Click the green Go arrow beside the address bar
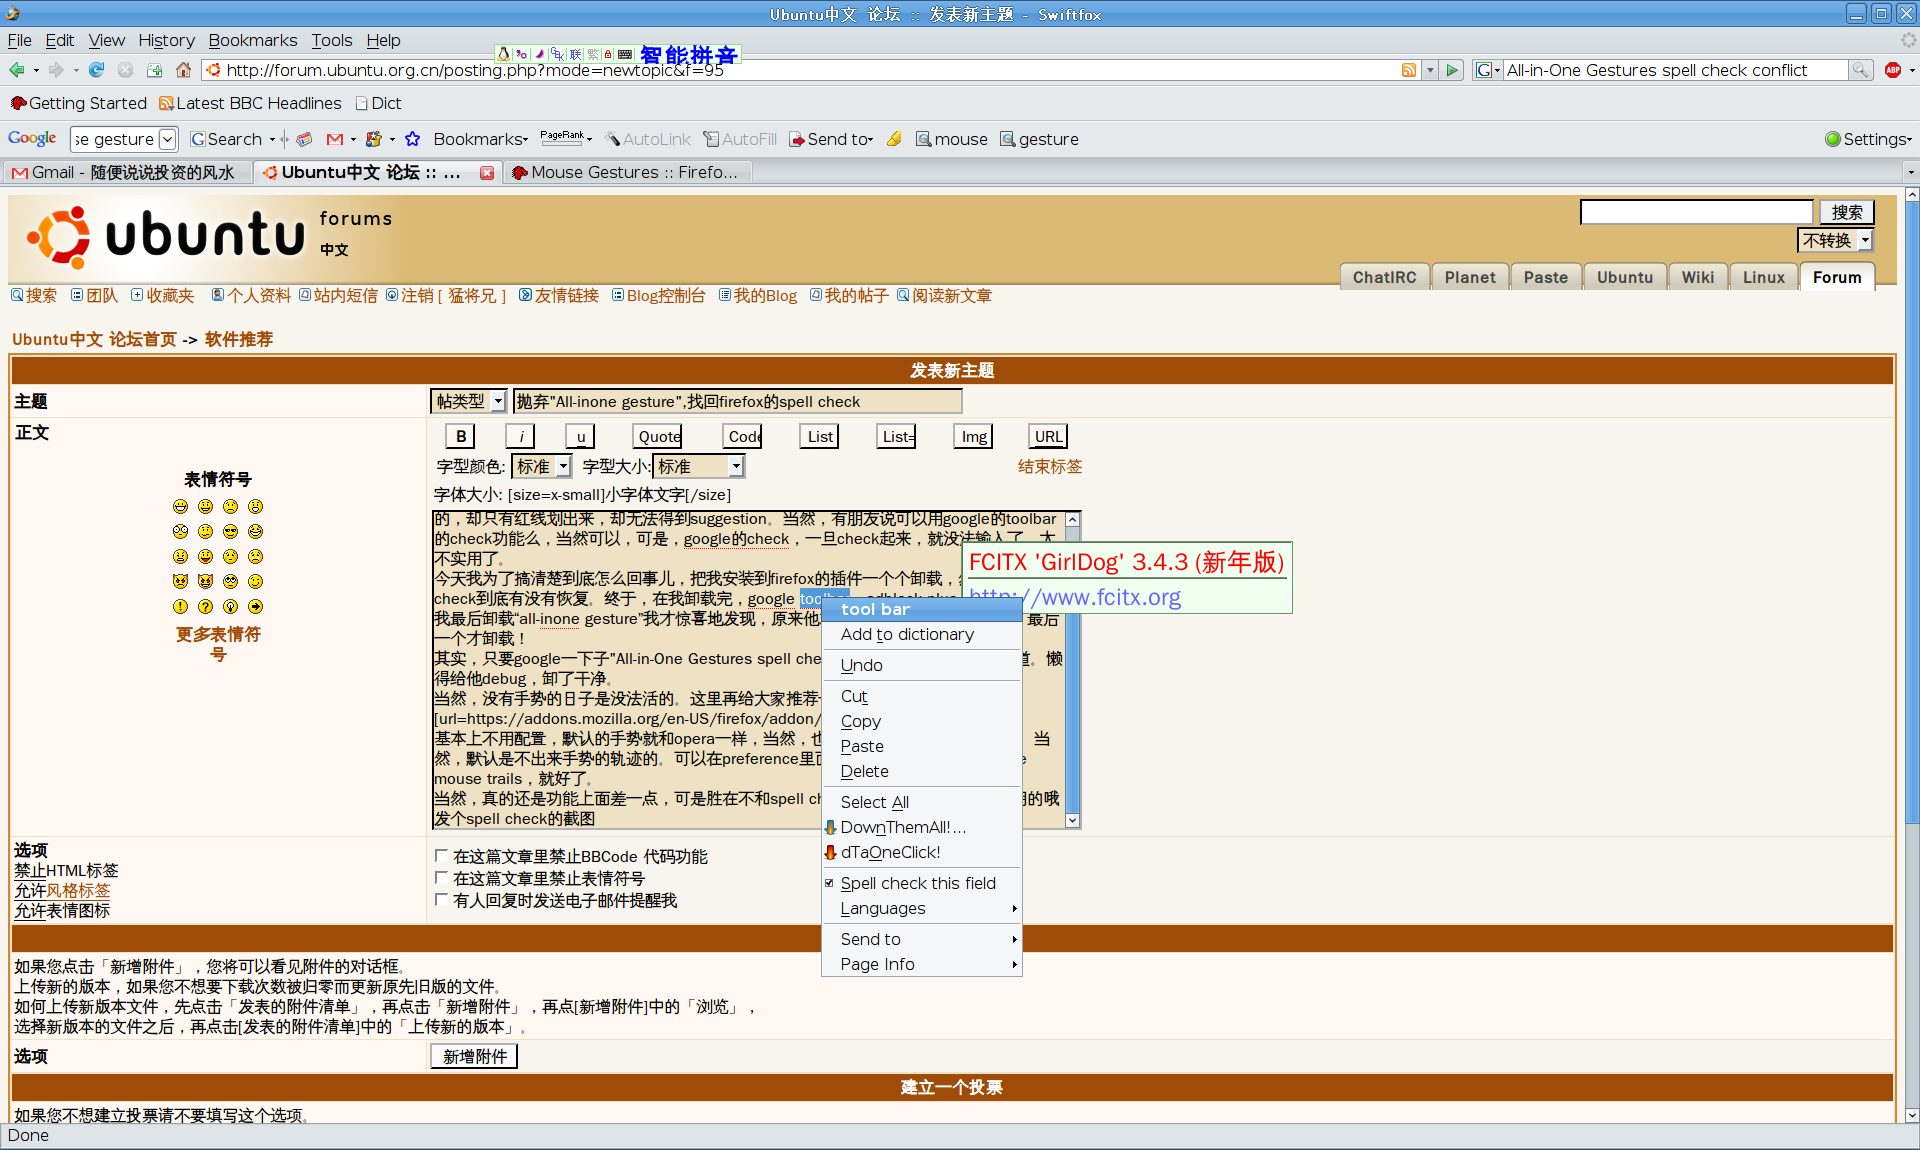Image resolution: width=1920 pixels, height=1150 pixels. click(1453, 70)
